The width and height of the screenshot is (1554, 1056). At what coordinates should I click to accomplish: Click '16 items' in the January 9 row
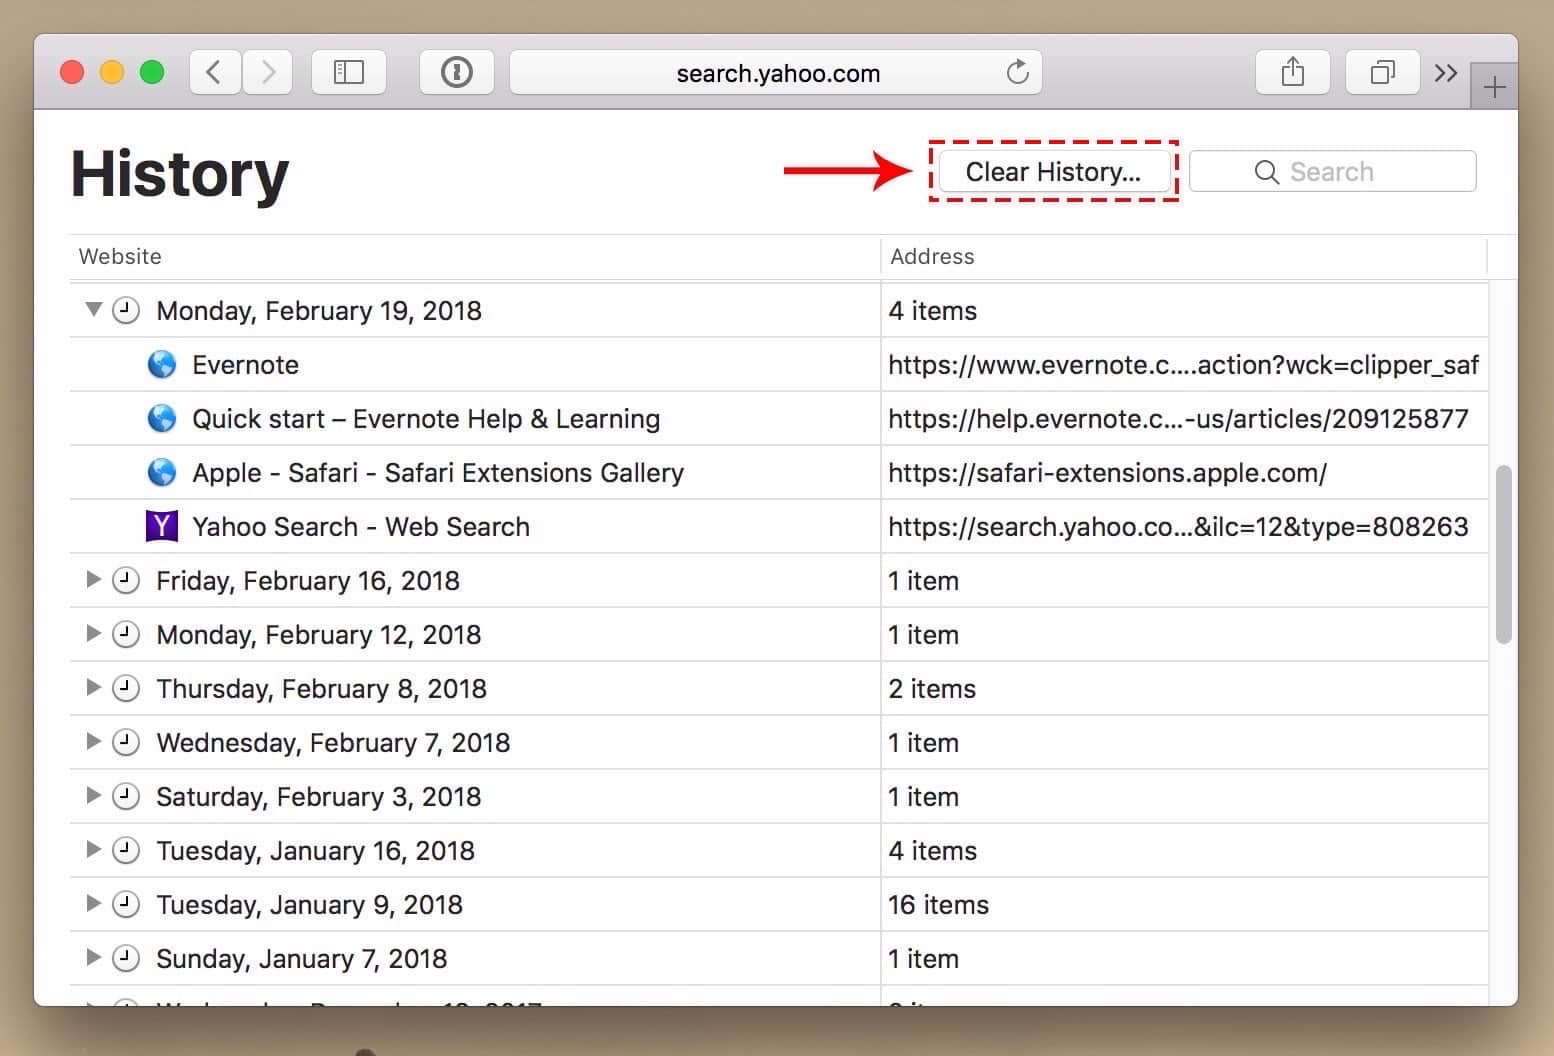[938, 905]
